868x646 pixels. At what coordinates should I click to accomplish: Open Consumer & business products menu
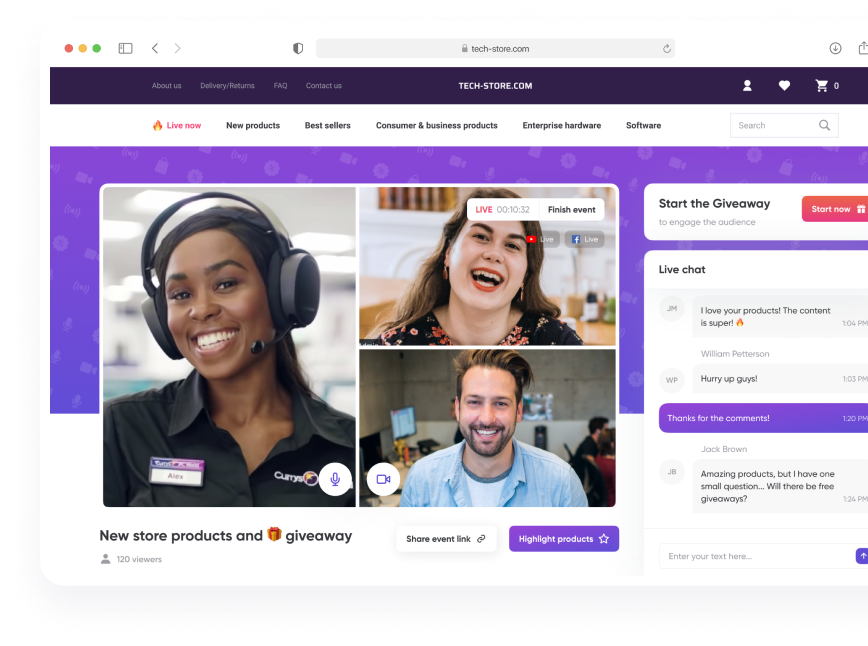[x=437, y=126]
